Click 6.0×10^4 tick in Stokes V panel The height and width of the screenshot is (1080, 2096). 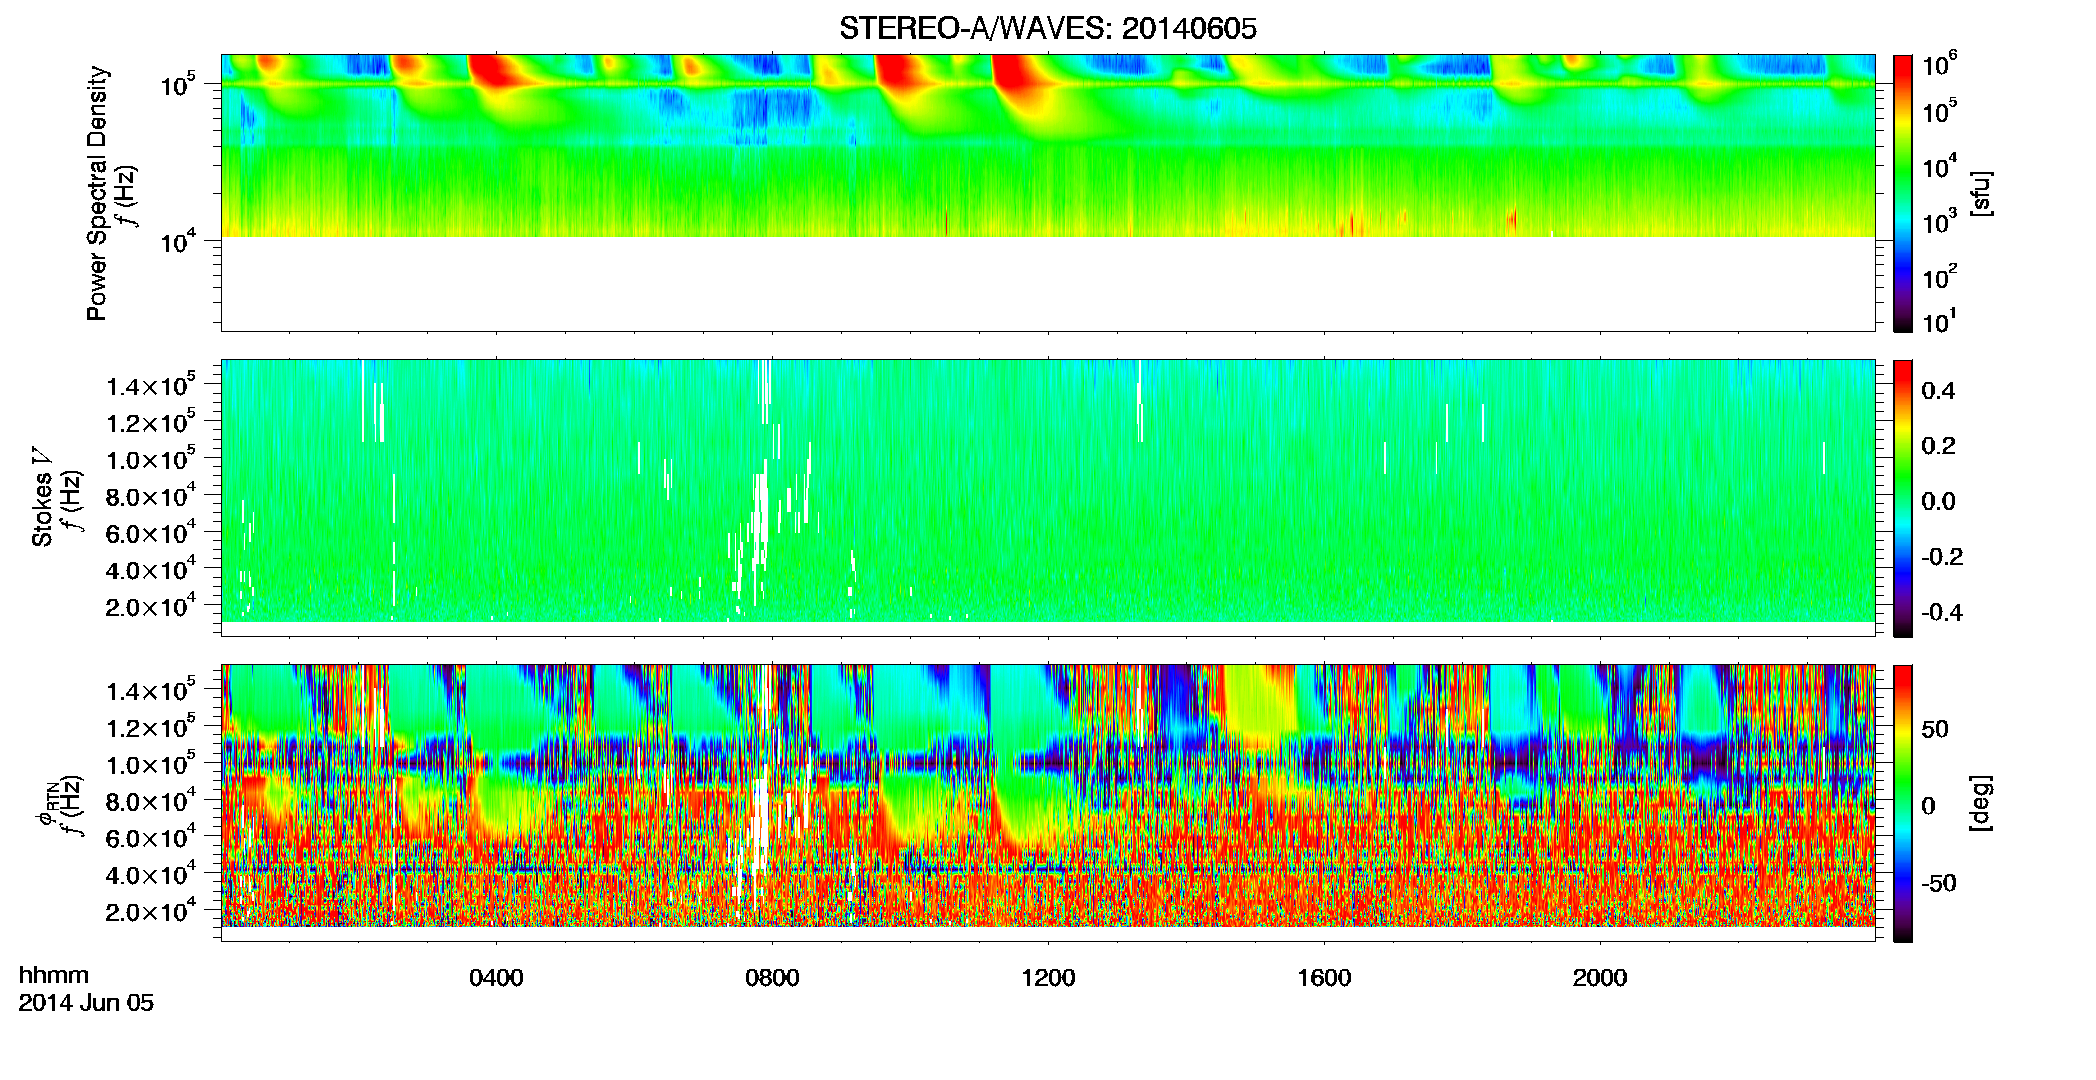click(151, 532)
